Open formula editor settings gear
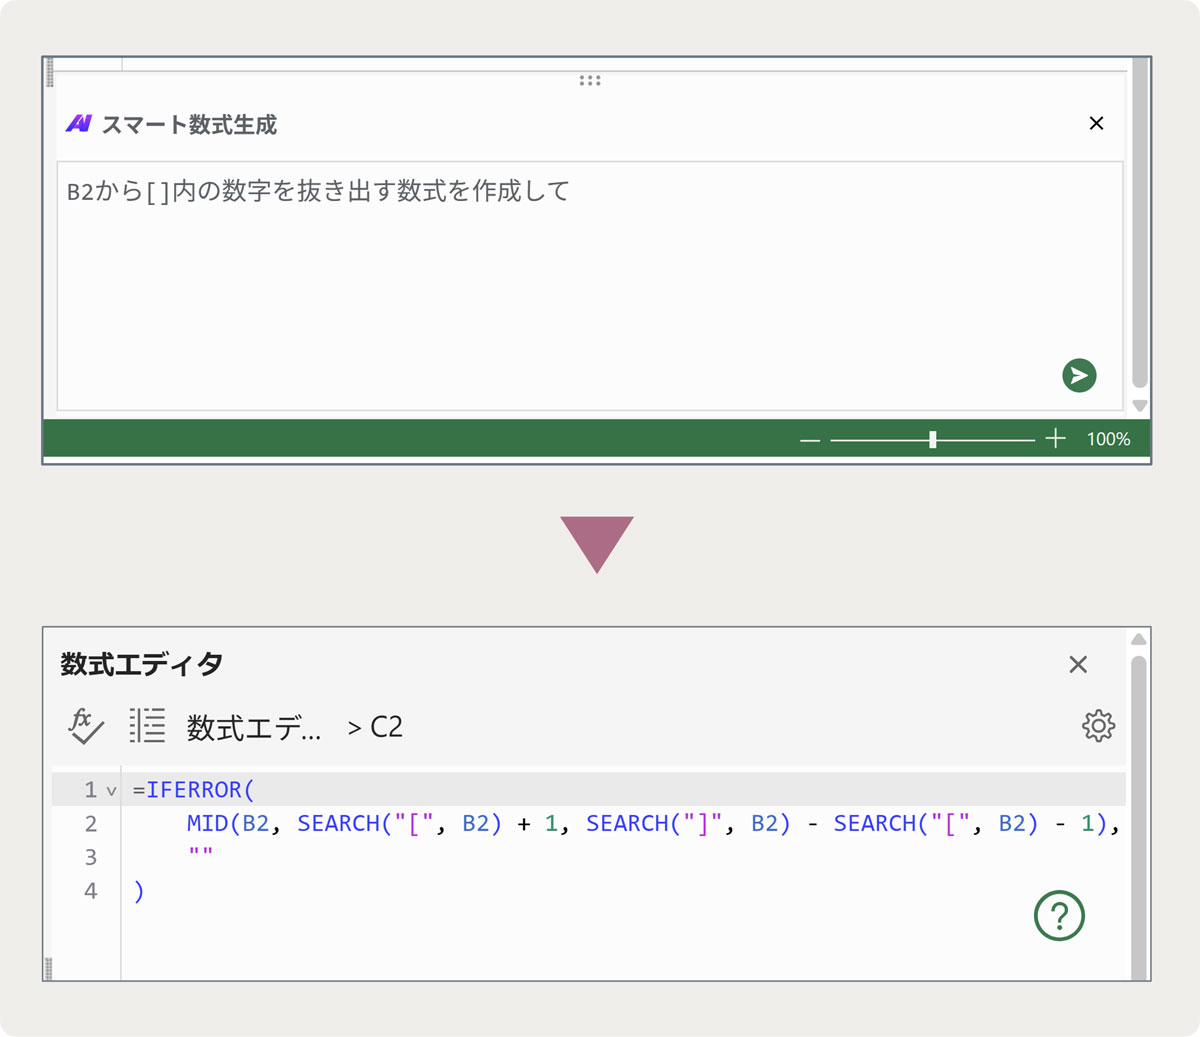Screen dimensions: 1200x1037 [x=1098, y=726]
